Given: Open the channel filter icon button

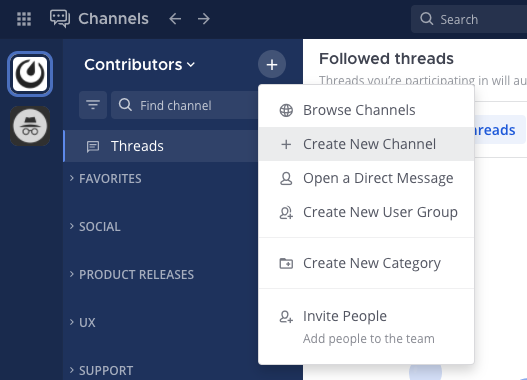Looking at the screenshot, I should (x=93, y=105).
